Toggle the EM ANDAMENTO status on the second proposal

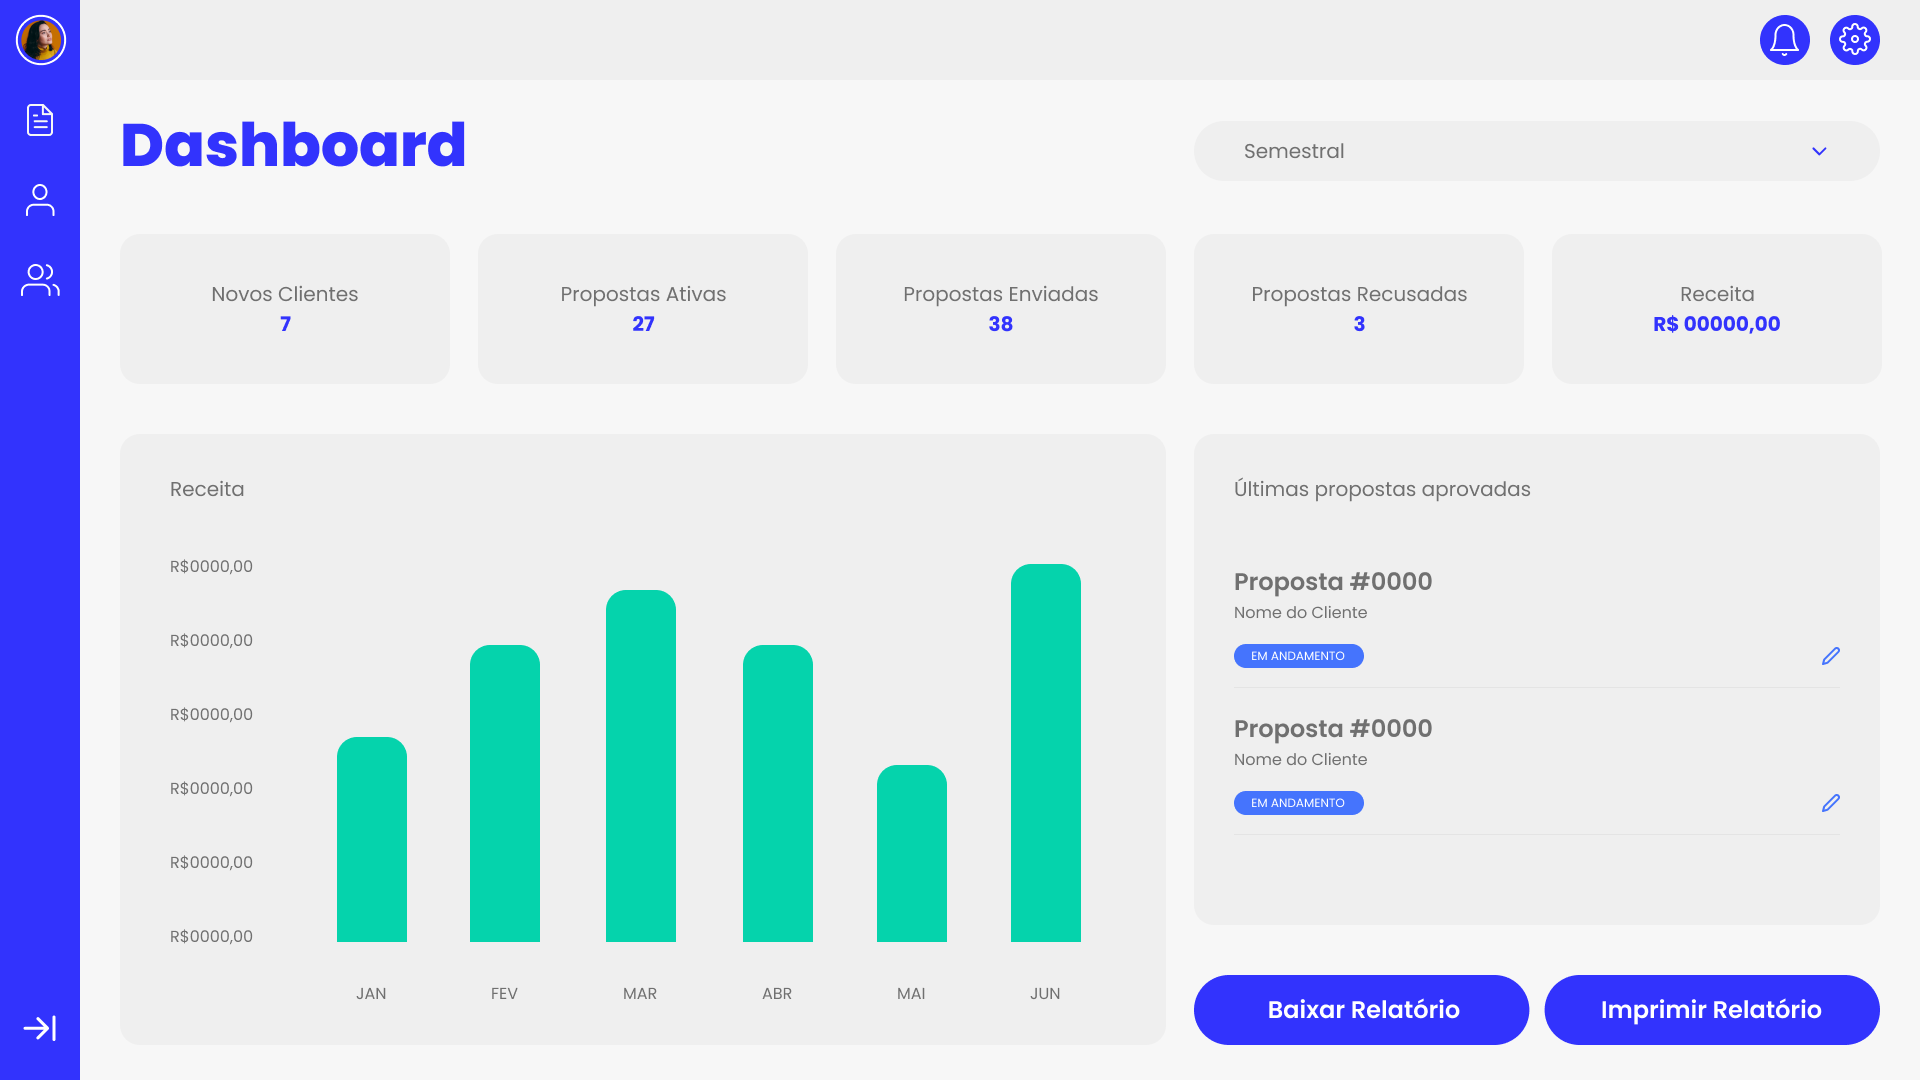[1298, 802]
